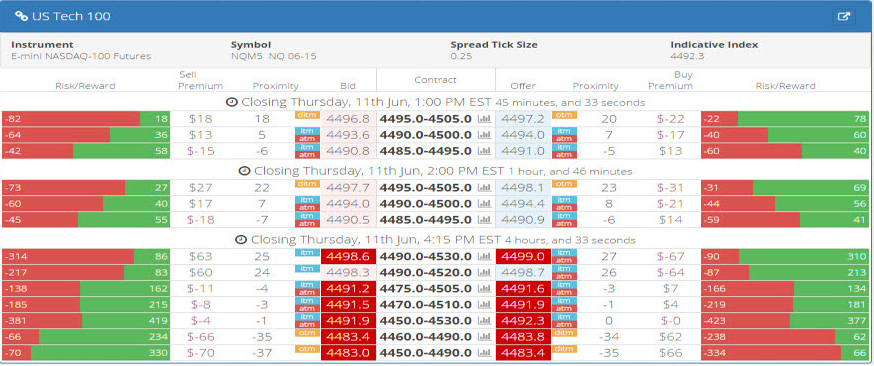Open the chart icon for the 4470.0-4510.0 contract
This screenshot has width=874, height=366.
coord(484,305)
